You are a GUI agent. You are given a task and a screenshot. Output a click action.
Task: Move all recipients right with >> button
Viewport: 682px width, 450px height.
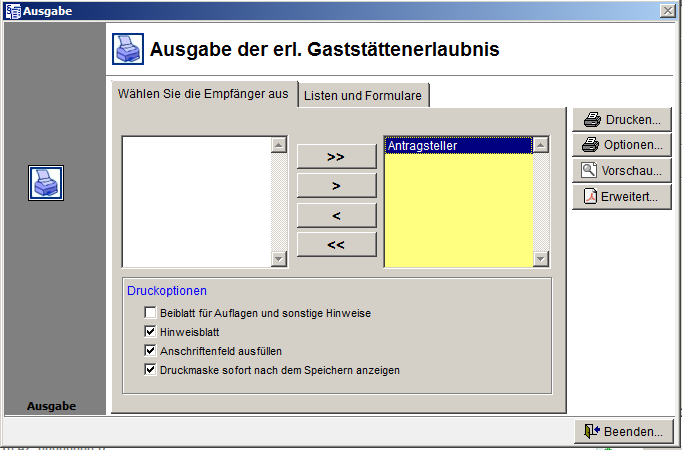pyautogui.click(x=336, y=157)
